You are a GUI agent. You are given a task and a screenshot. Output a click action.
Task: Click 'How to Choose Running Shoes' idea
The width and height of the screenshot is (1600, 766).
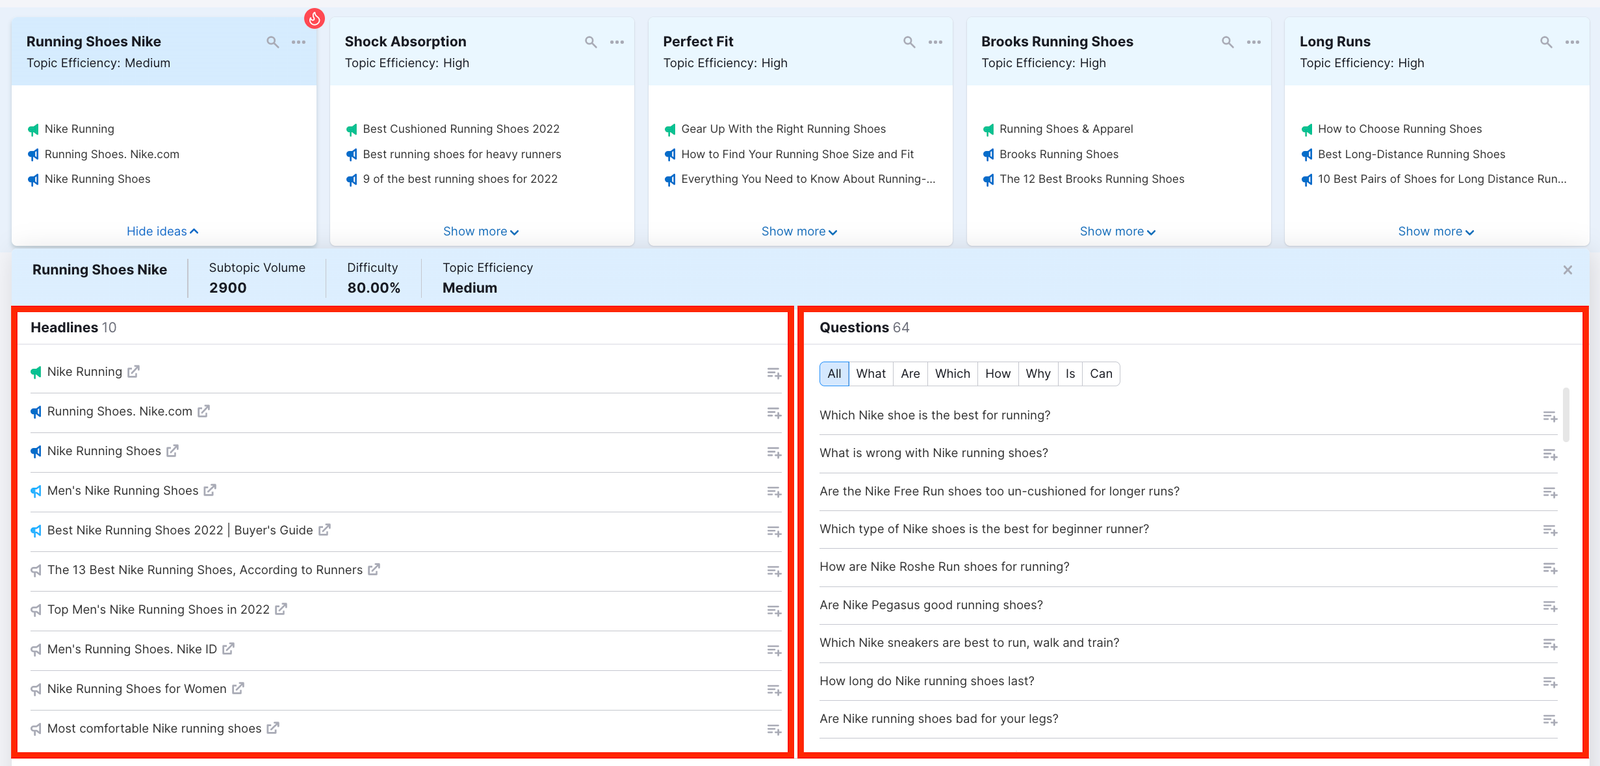coord(1399,129)
